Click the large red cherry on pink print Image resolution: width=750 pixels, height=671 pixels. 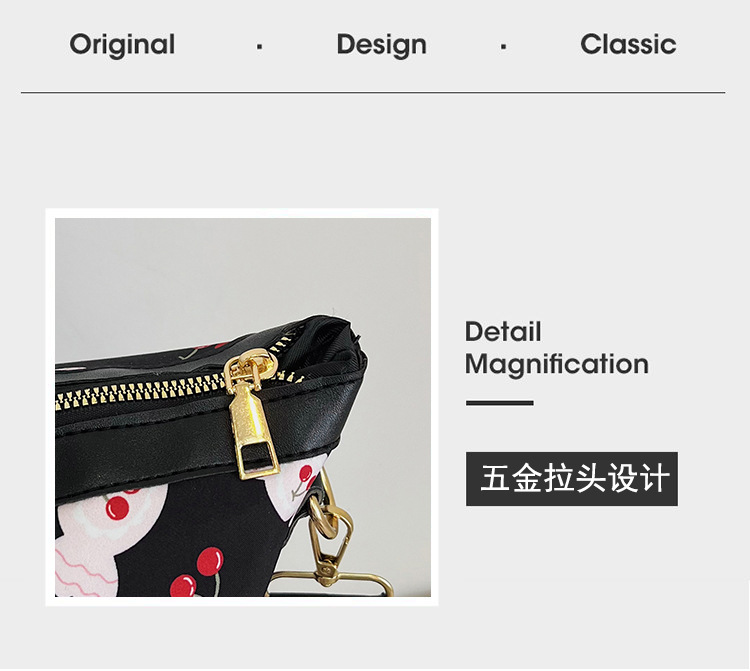[117, 508]
